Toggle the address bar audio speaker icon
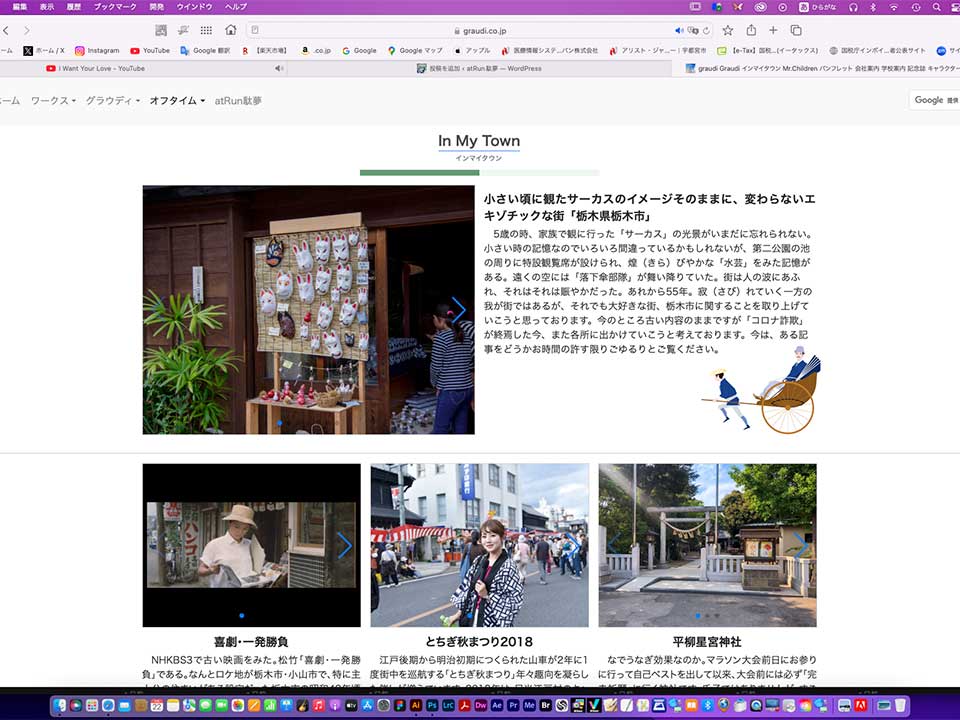960x720 pixels. (x=679, y=30)
